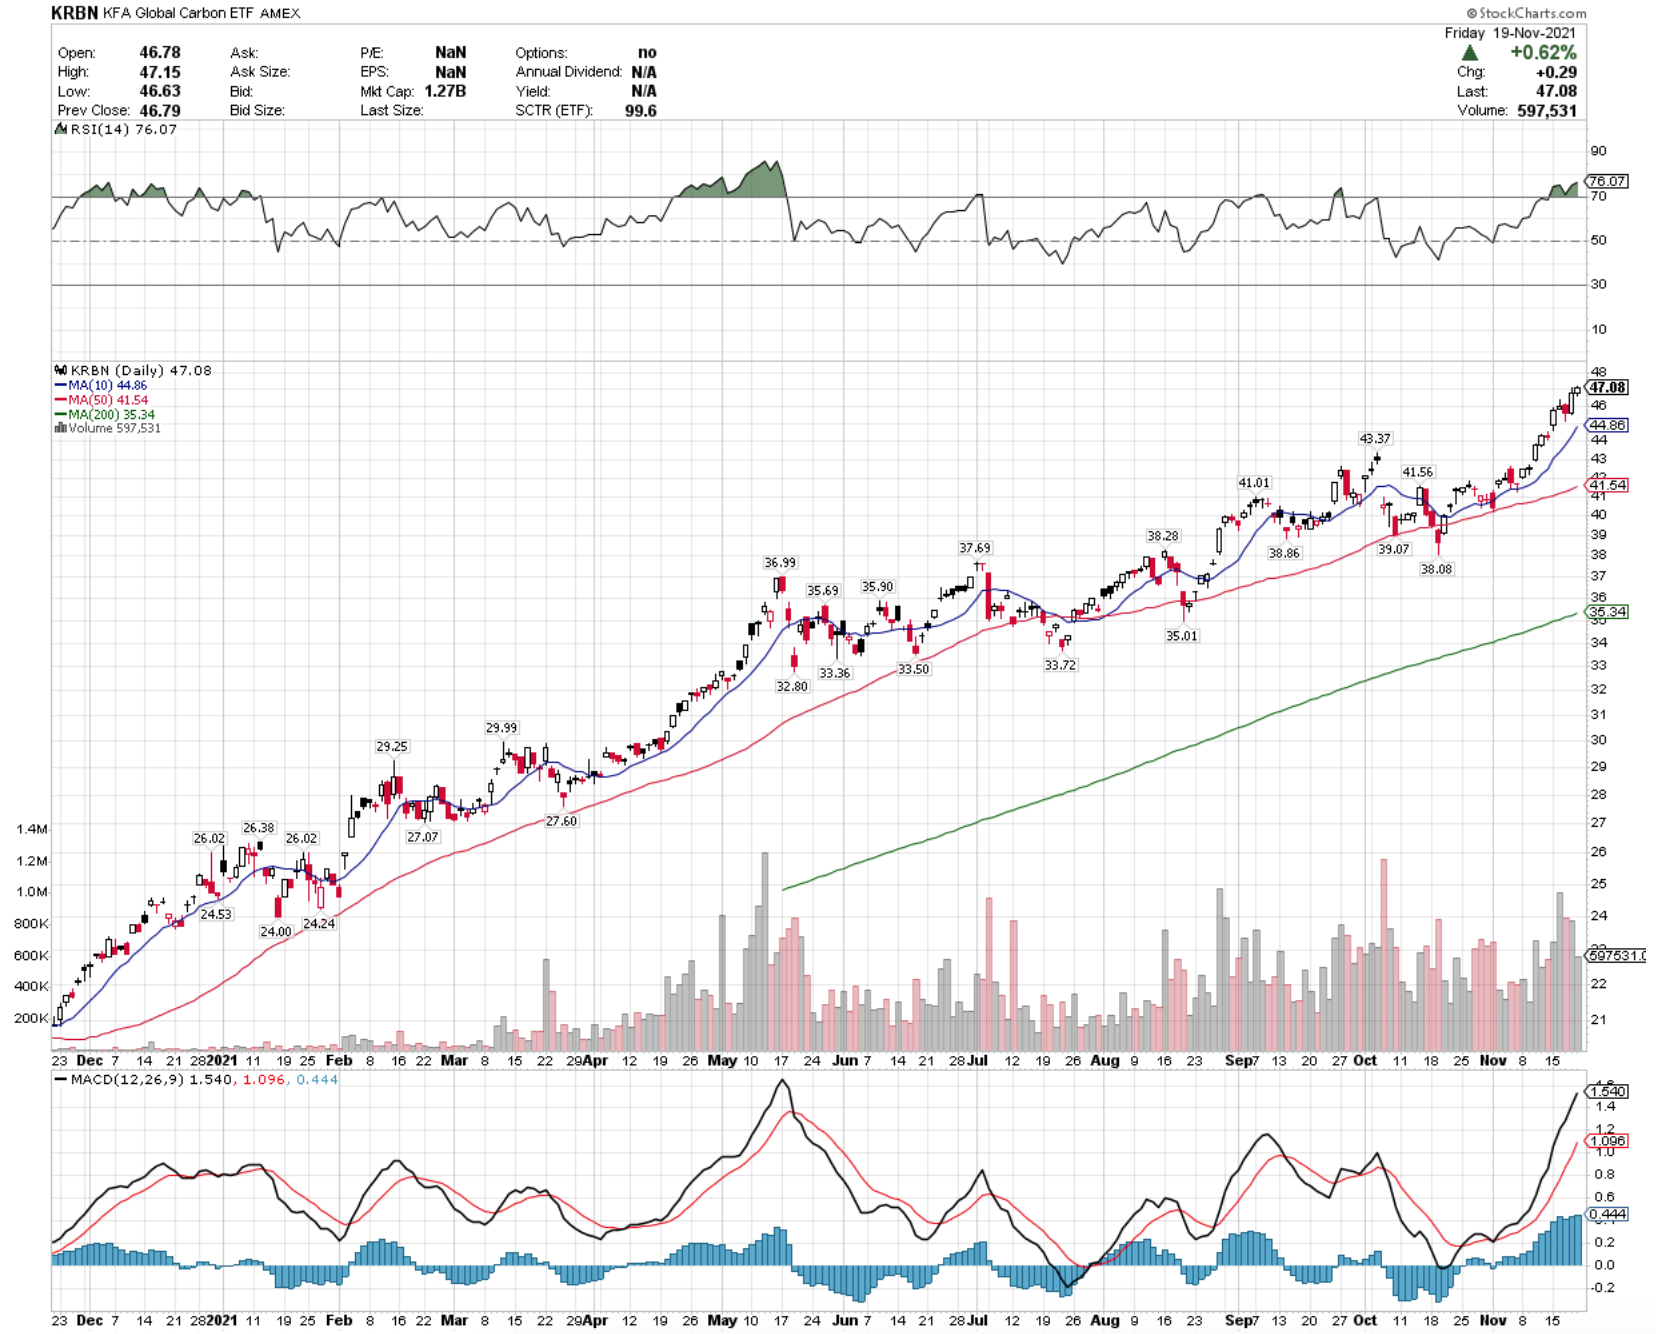
Task: Click the MA(50) 41.54 legend entry
Action: (101, 400)
